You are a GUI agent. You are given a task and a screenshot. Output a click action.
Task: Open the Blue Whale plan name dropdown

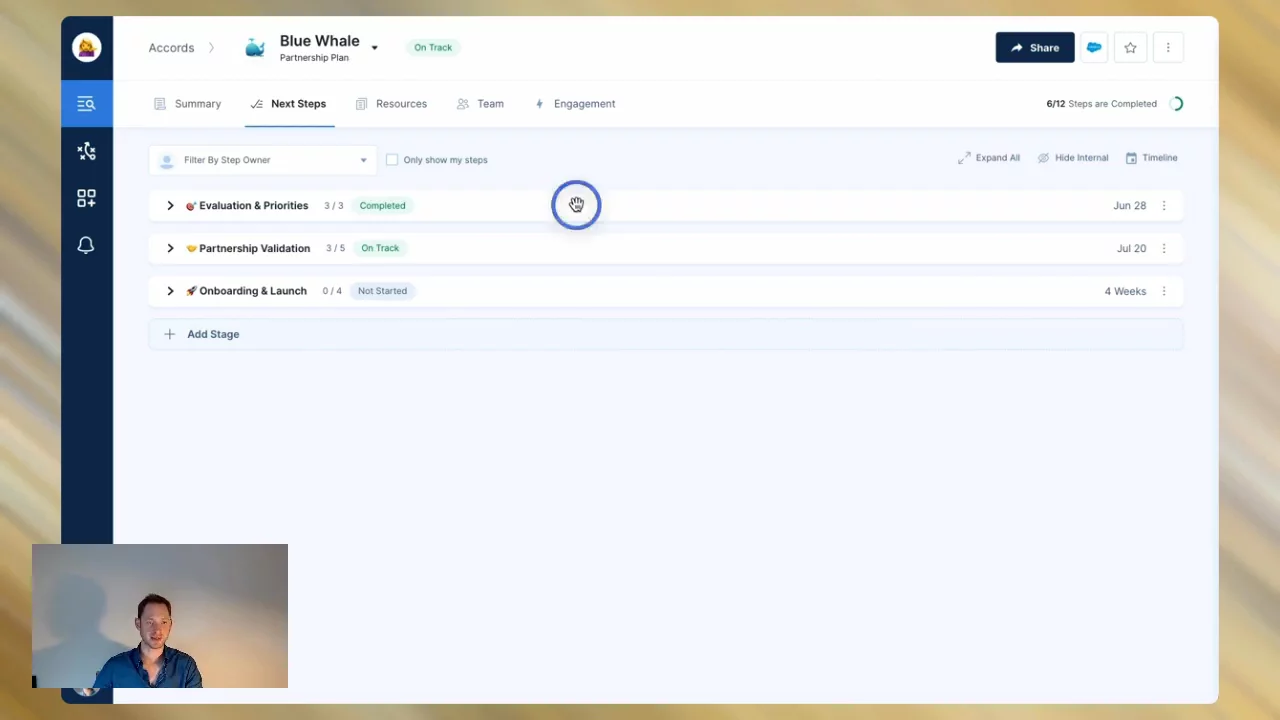(374, 47)
